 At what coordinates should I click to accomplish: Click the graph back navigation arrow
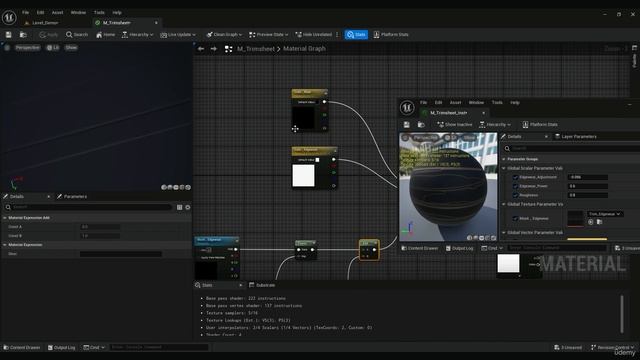pos(201,49)
